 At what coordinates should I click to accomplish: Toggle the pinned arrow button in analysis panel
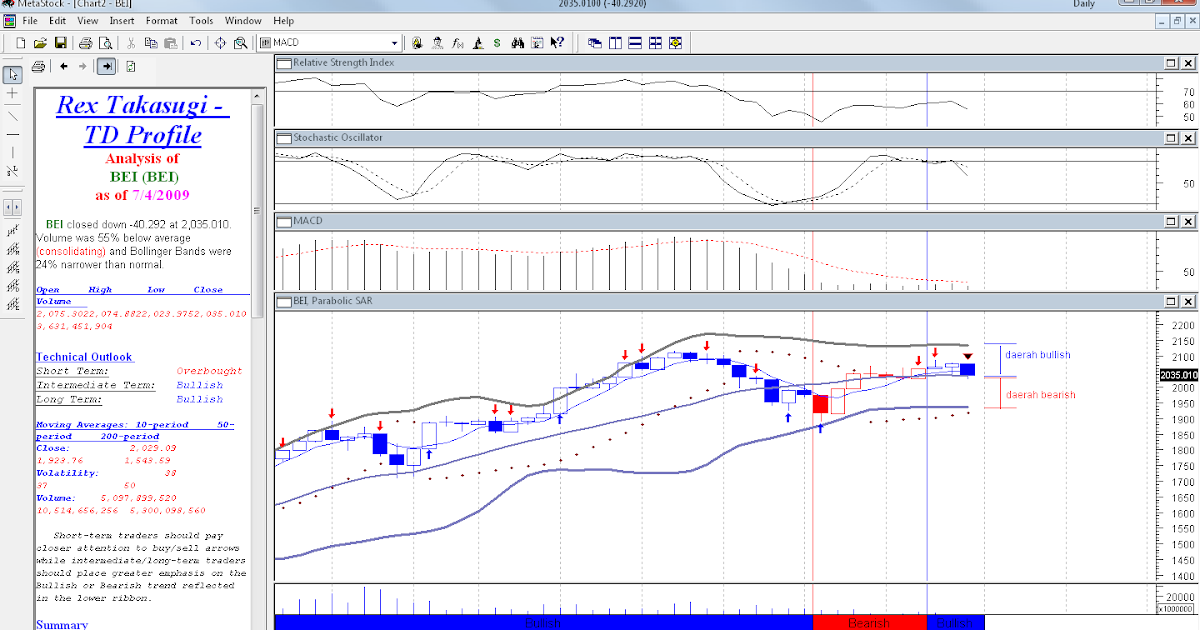(x=106, y=67)
